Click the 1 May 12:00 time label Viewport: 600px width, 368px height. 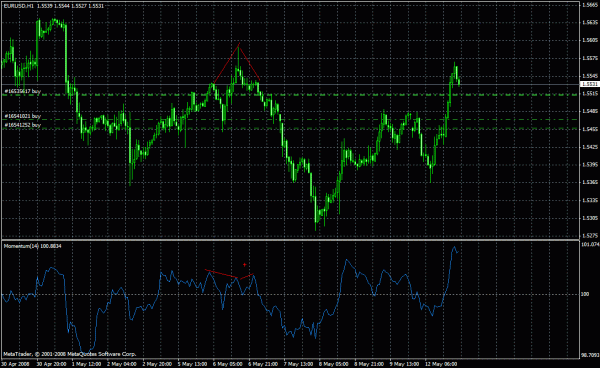click(86, 364)
